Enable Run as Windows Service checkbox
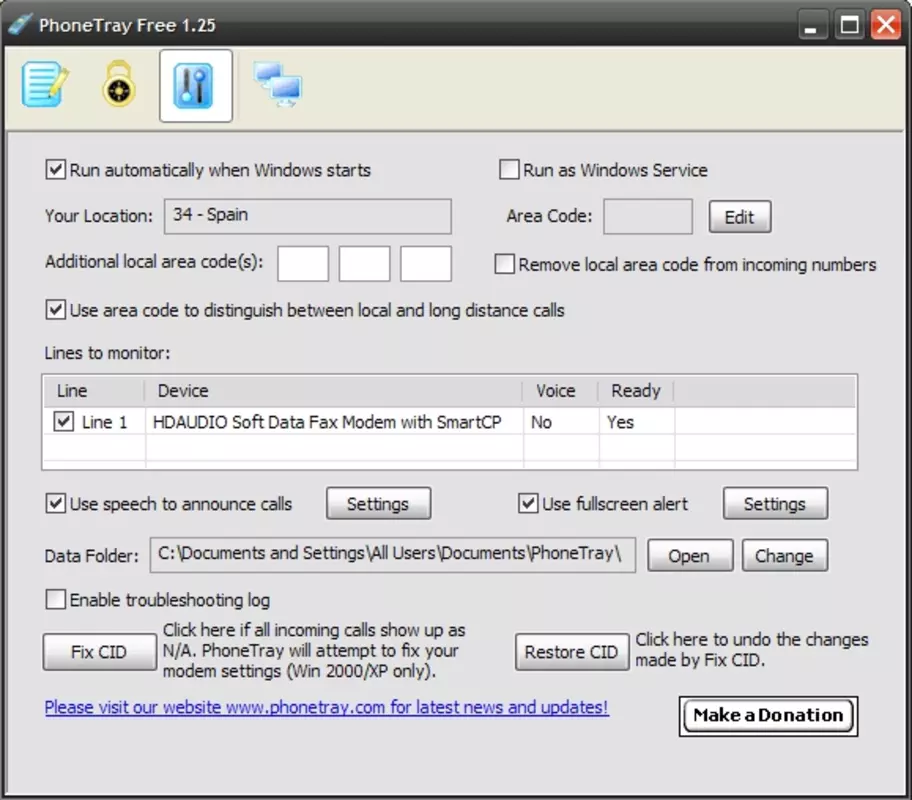This screenshot has height=800, width=912. pyautogui.click(x=509, y=170)
